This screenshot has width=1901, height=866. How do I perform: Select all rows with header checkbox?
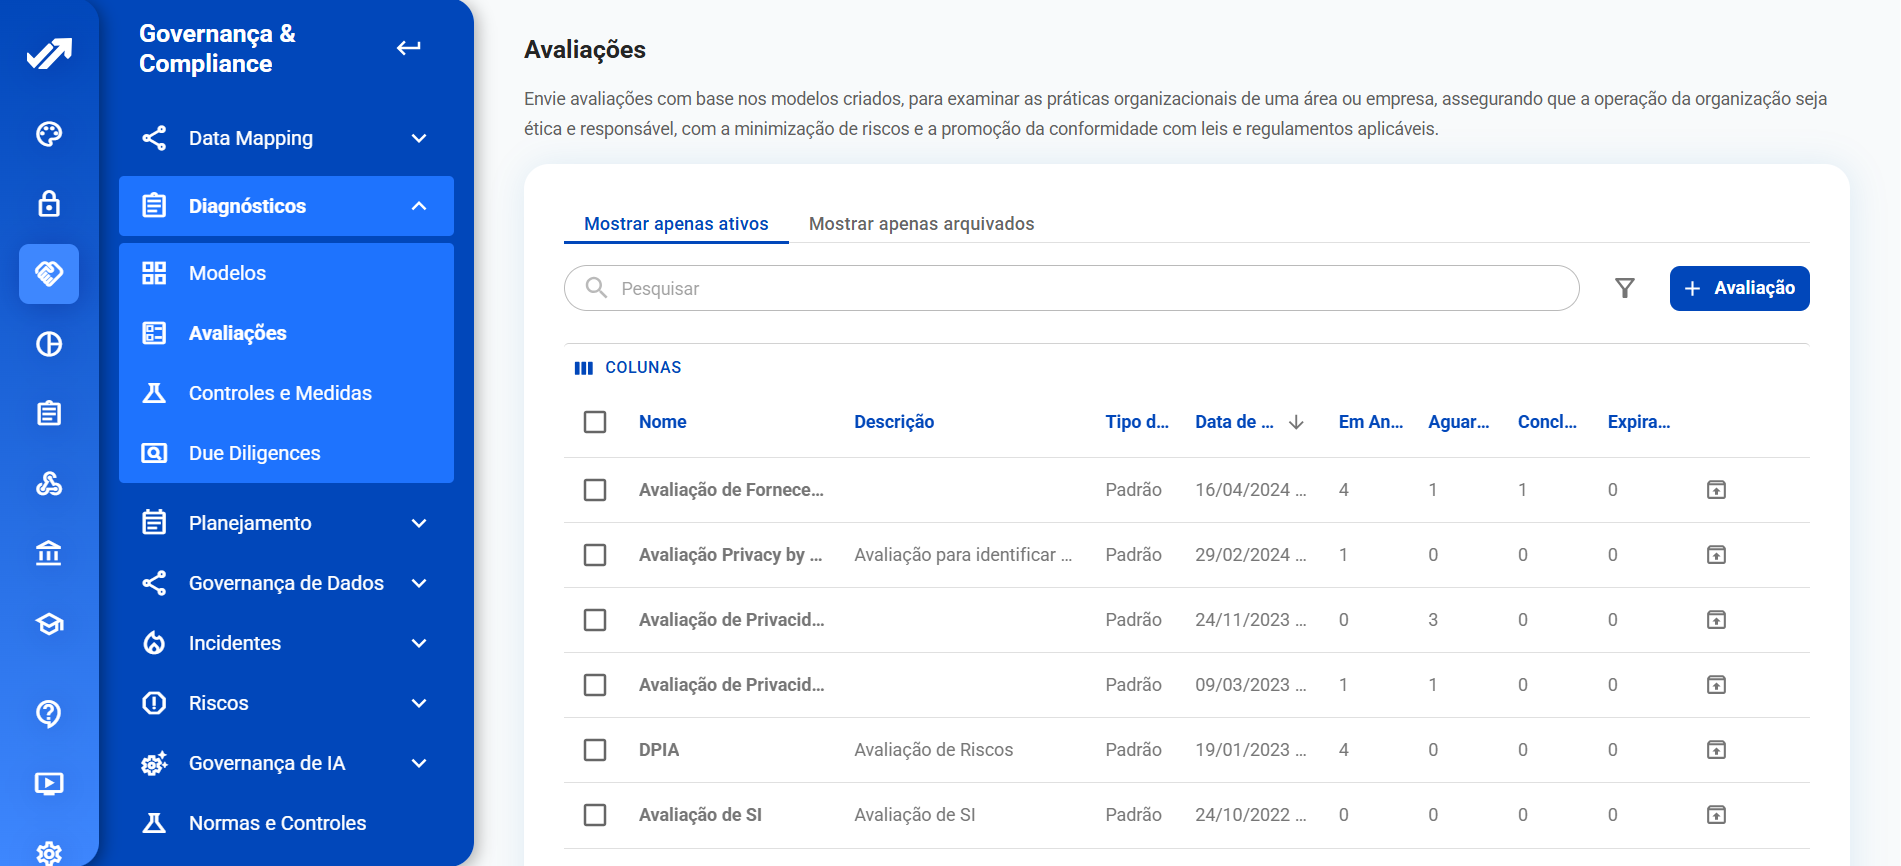(595, 422)
